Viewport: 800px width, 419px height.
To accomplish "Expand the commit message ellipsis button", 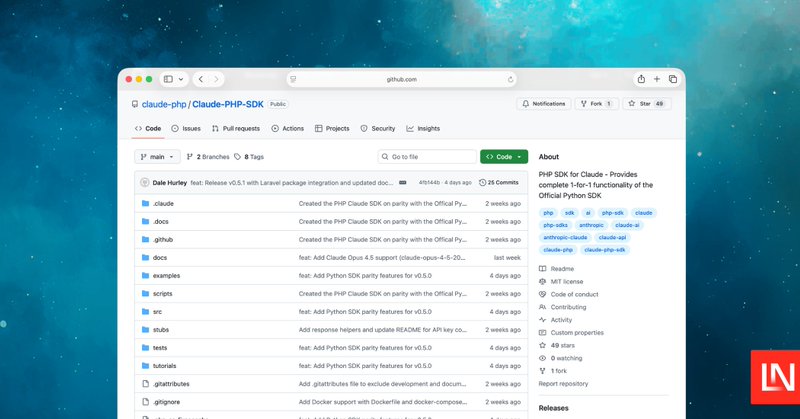I will tap(403, 183).
